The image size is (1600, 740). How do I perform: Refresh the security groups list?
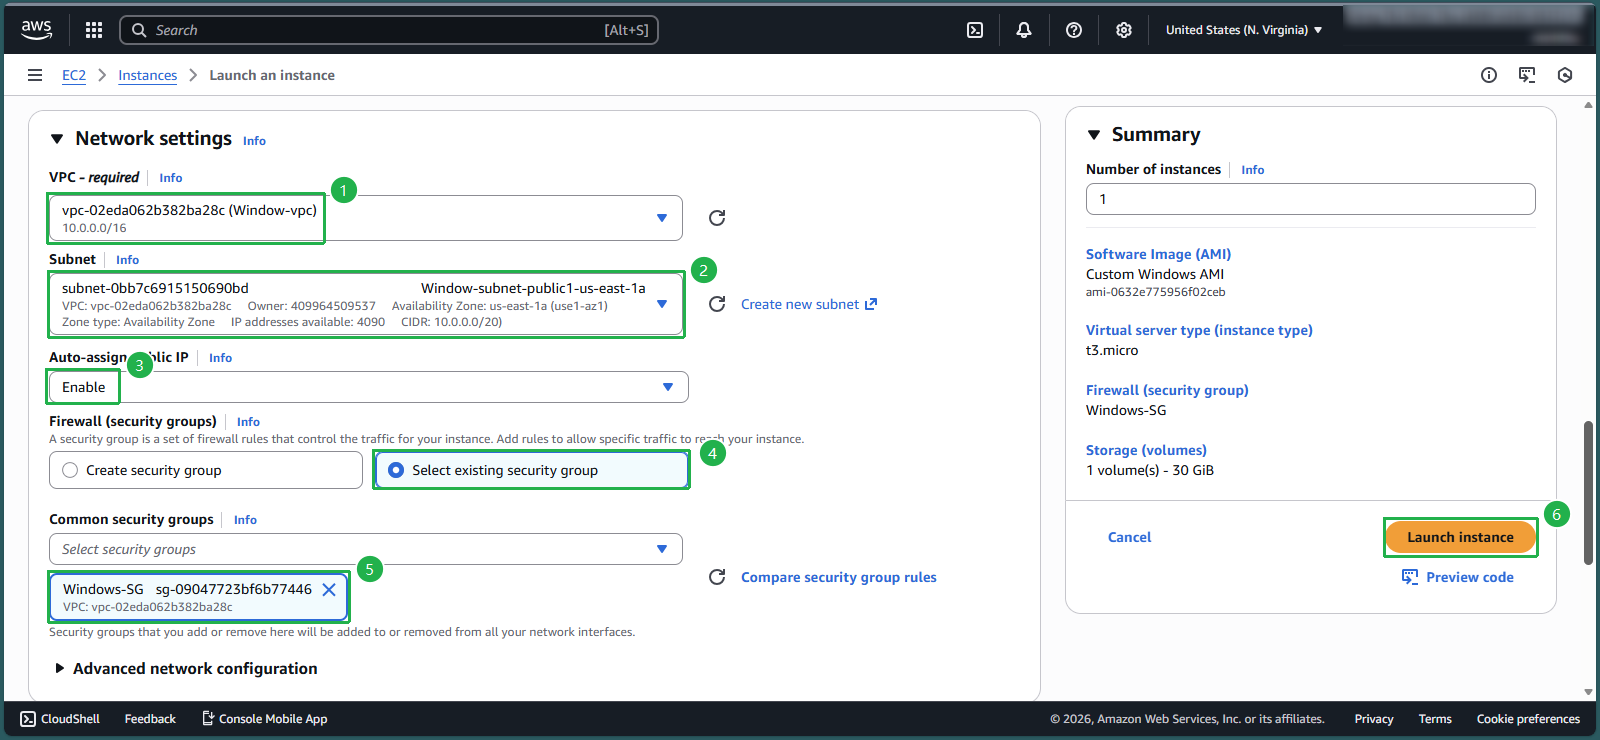pyautogui.click(x=717, y=577)
